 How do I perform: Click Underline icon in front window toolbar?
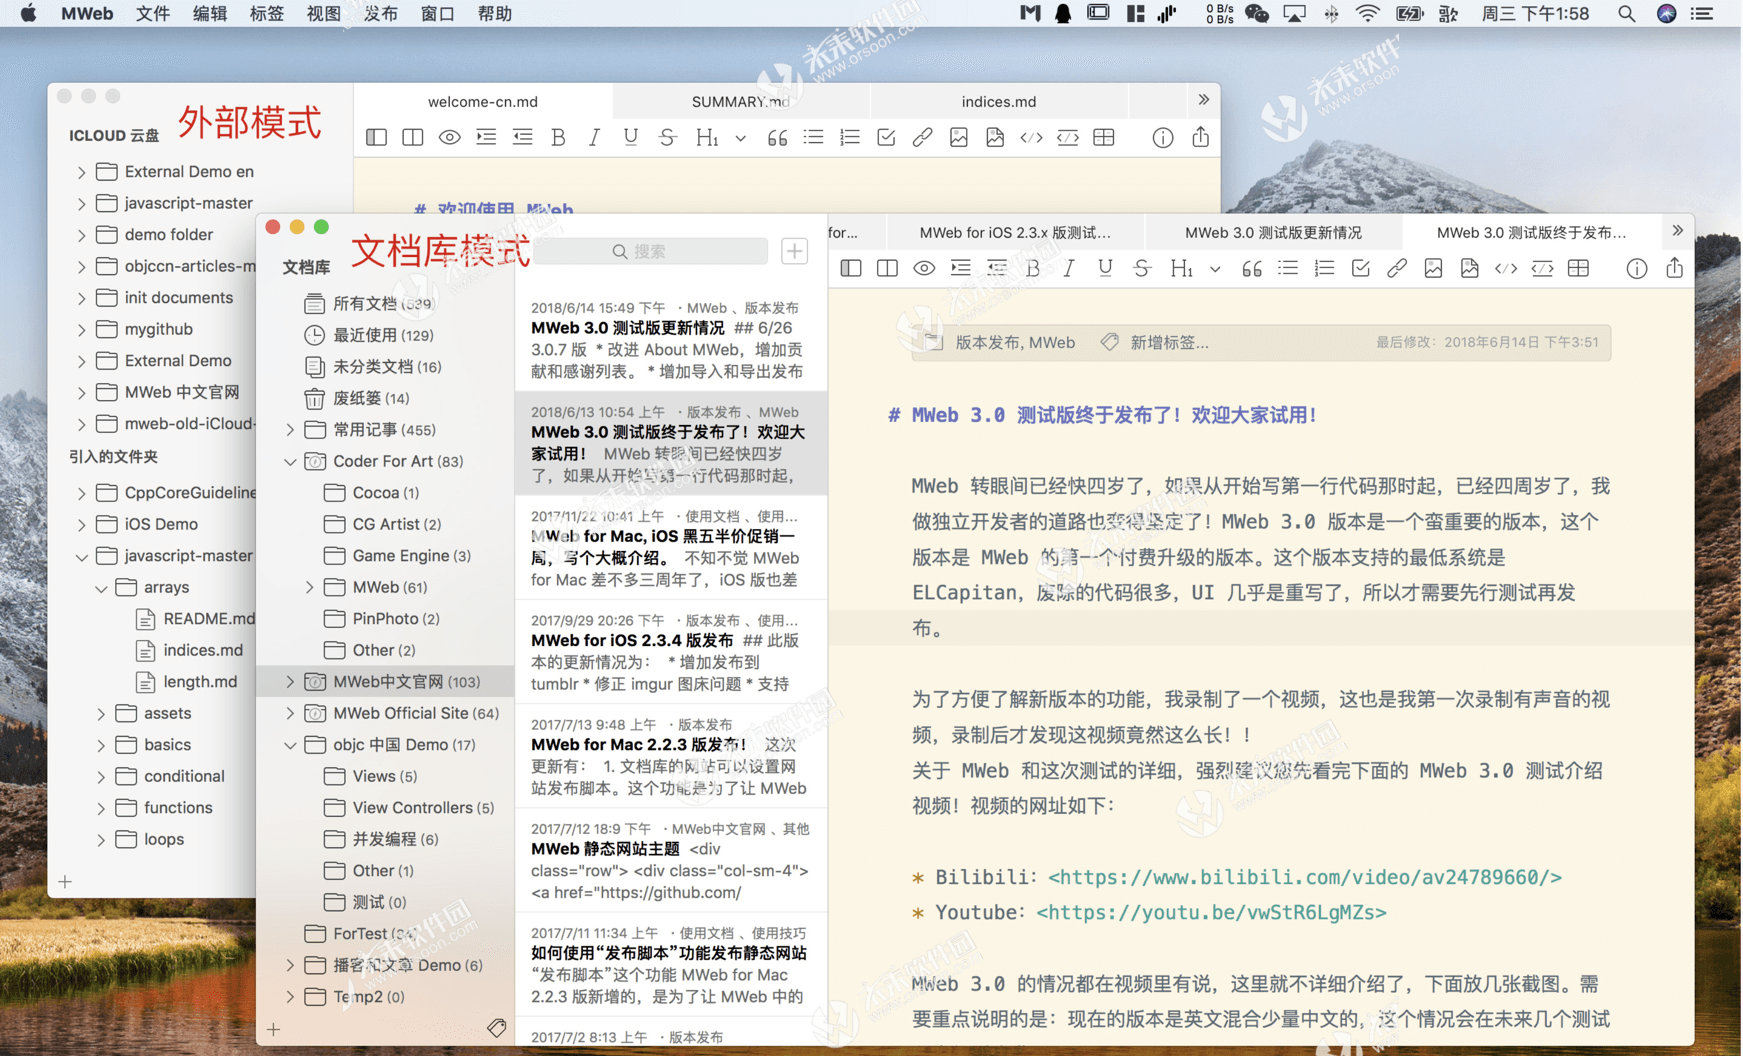[x=1105, y=268]
